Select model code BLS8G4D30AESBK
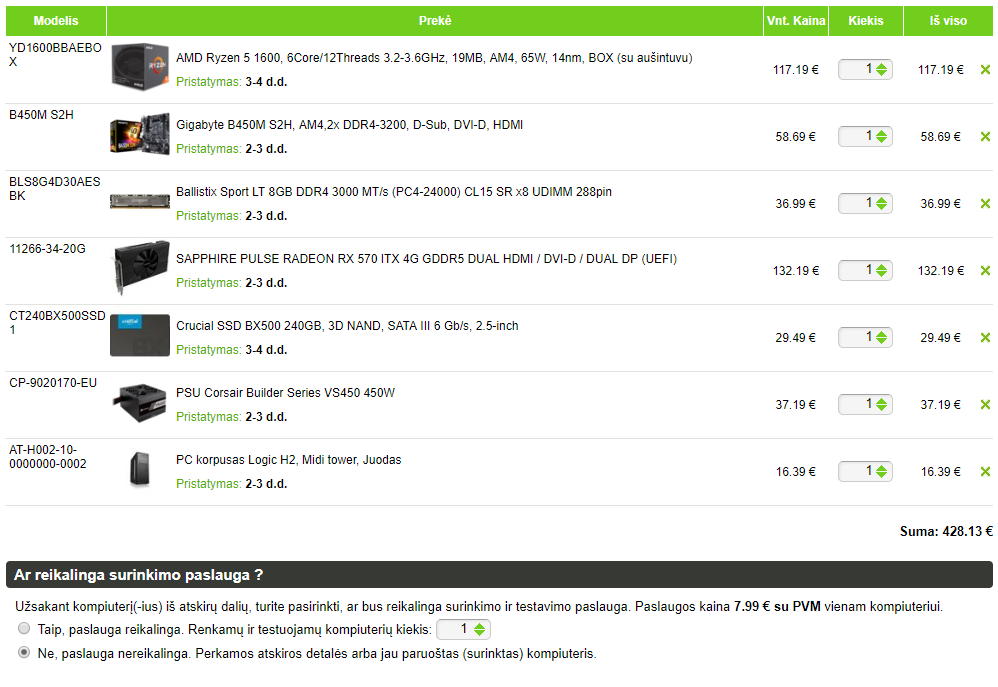This screenshot has height=687, width=998. [x=55, y=188]
